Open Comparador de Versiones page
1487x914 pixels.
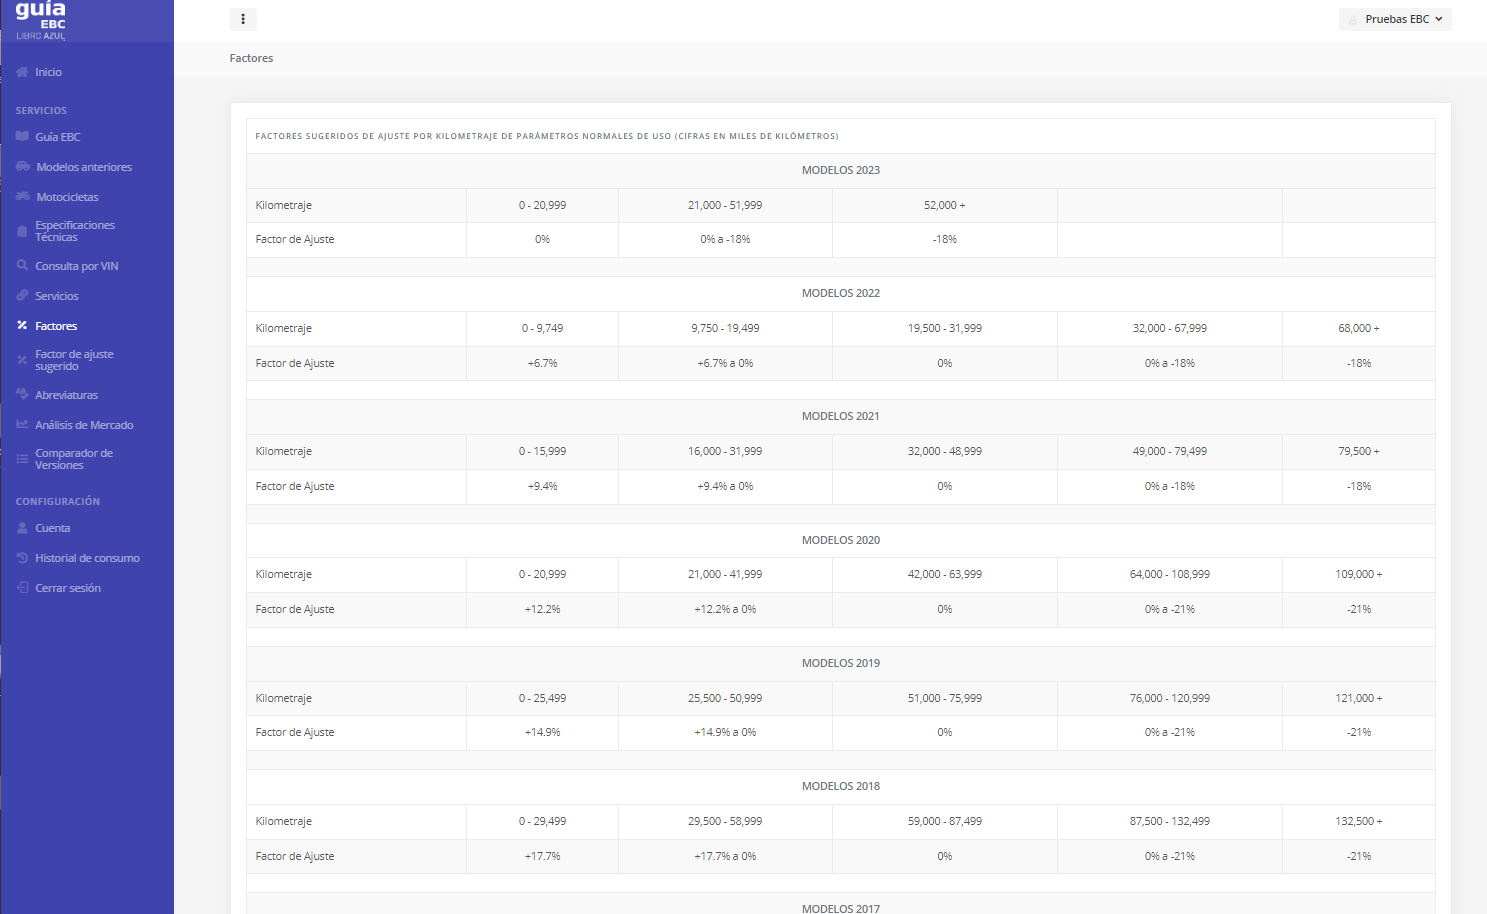(x=73, y=459)
